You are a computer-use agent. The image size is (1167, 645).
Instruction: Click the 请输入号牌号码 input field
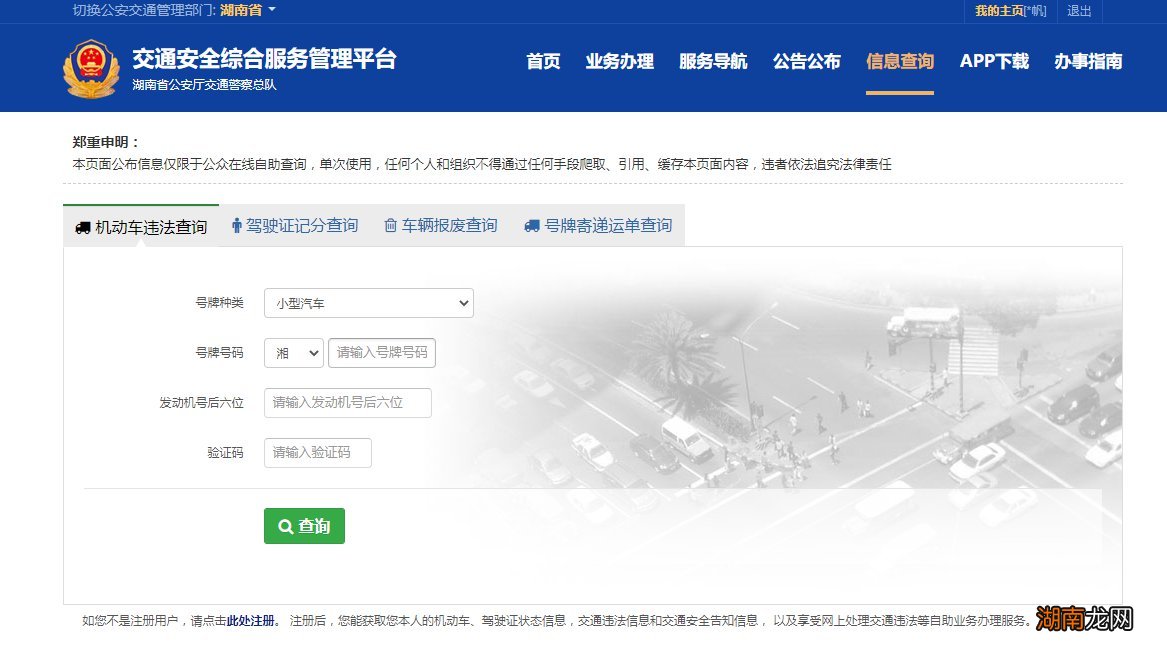coord(382,352)
